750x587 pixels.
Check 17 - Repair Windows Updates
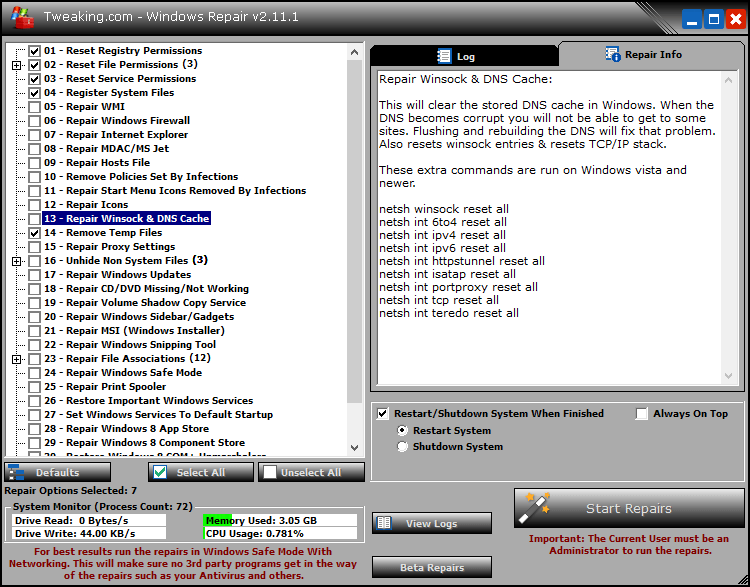point(34,275)
